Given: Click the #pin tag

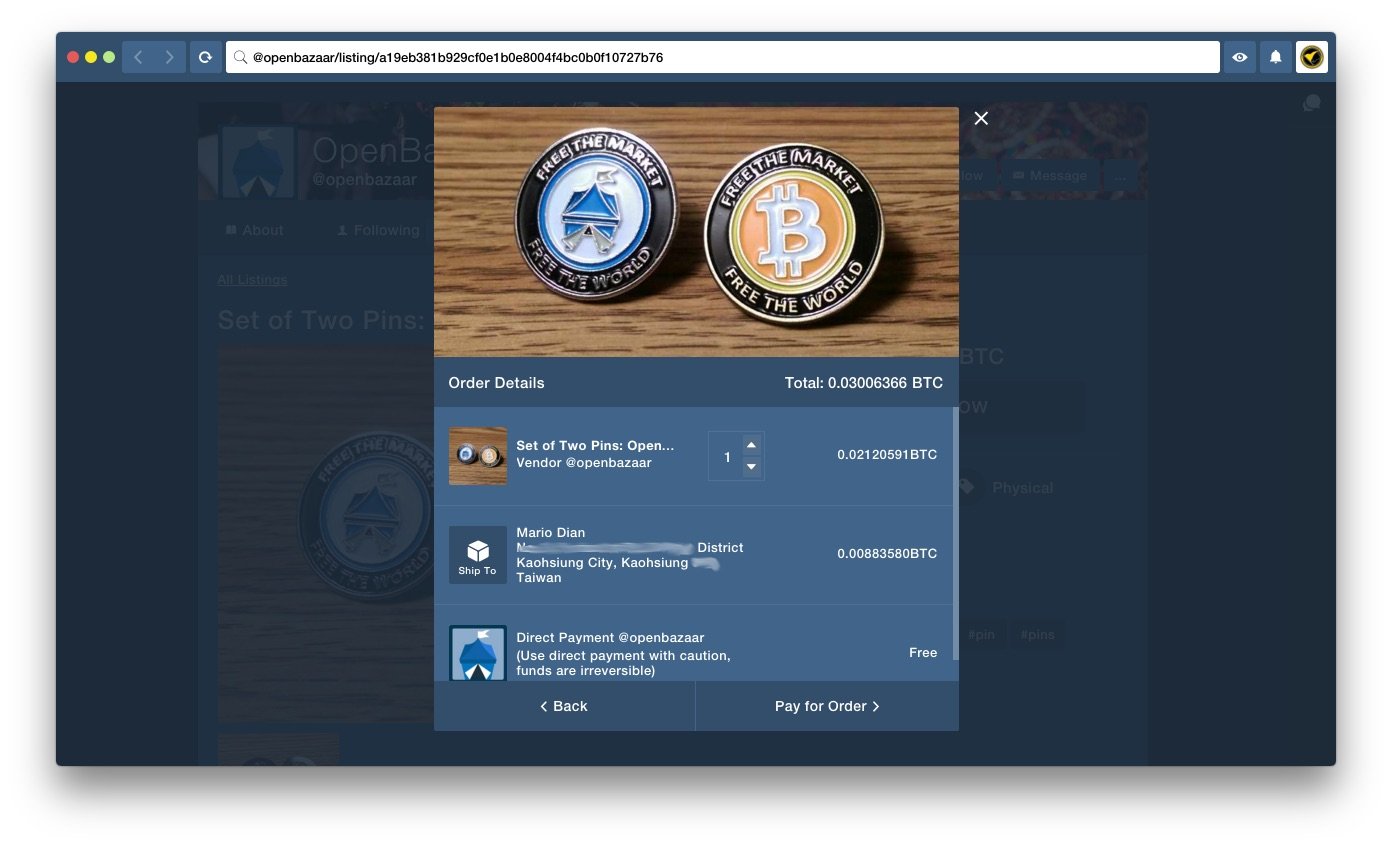Looking at the screenshot, I should 983,635.
